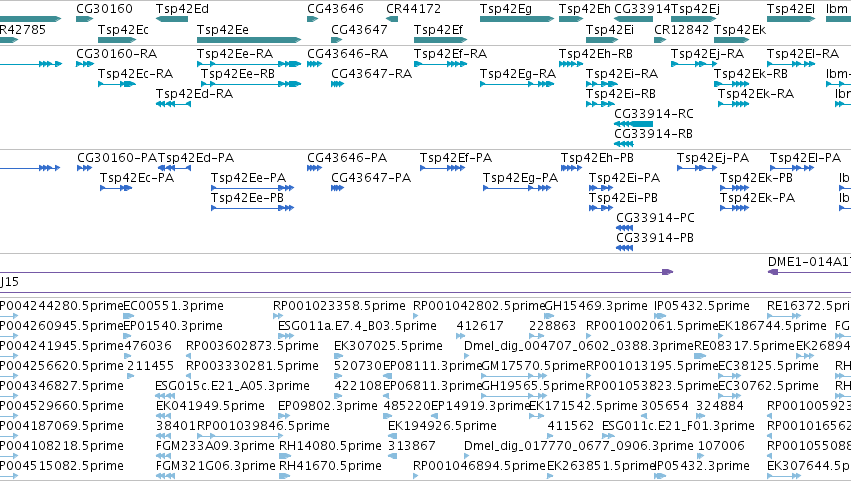
Task: Select the feature labeled 412617
Action: pyautogui.click(x=480, y=326)
